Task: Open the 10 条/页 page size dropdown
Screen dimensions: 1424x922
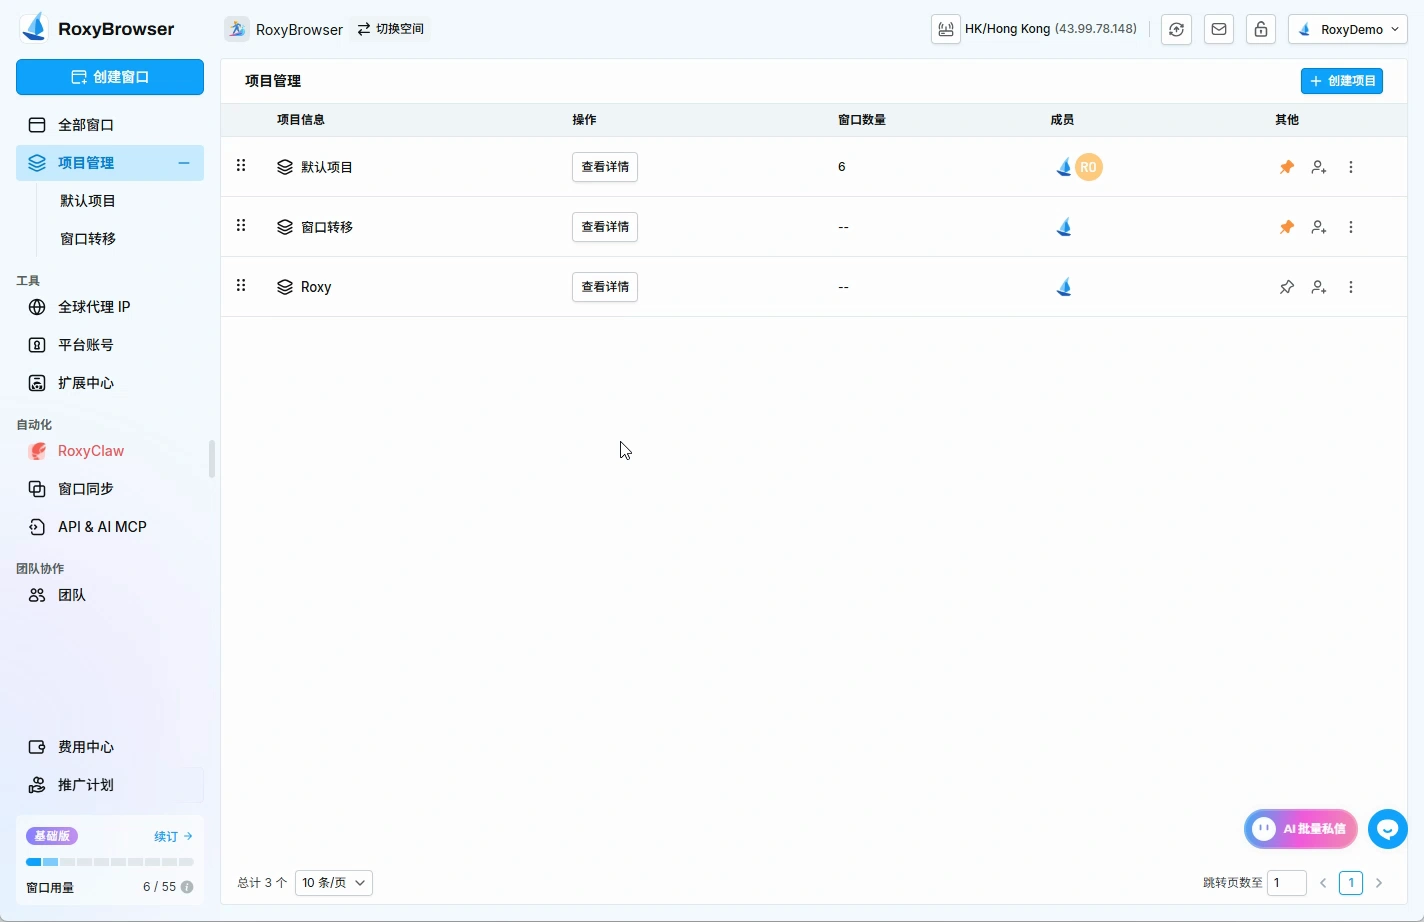Action: 334,883
